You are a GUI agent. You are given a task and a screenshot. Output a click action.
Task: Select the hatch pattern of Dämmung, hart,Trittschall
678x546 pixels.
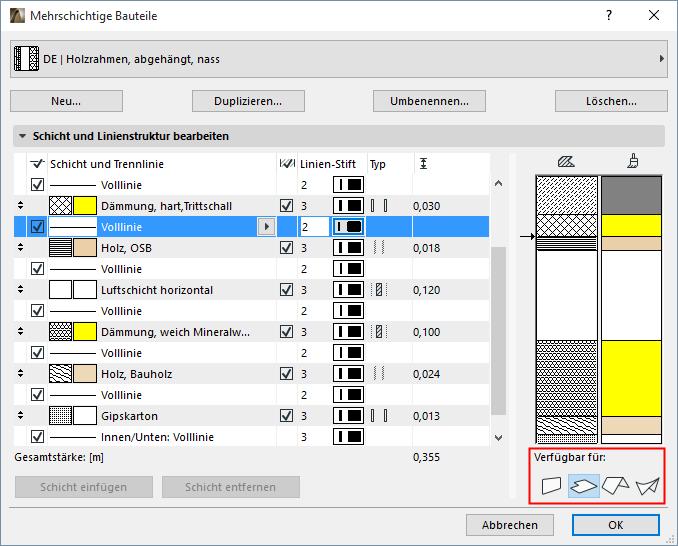click(x=60, y=206)
